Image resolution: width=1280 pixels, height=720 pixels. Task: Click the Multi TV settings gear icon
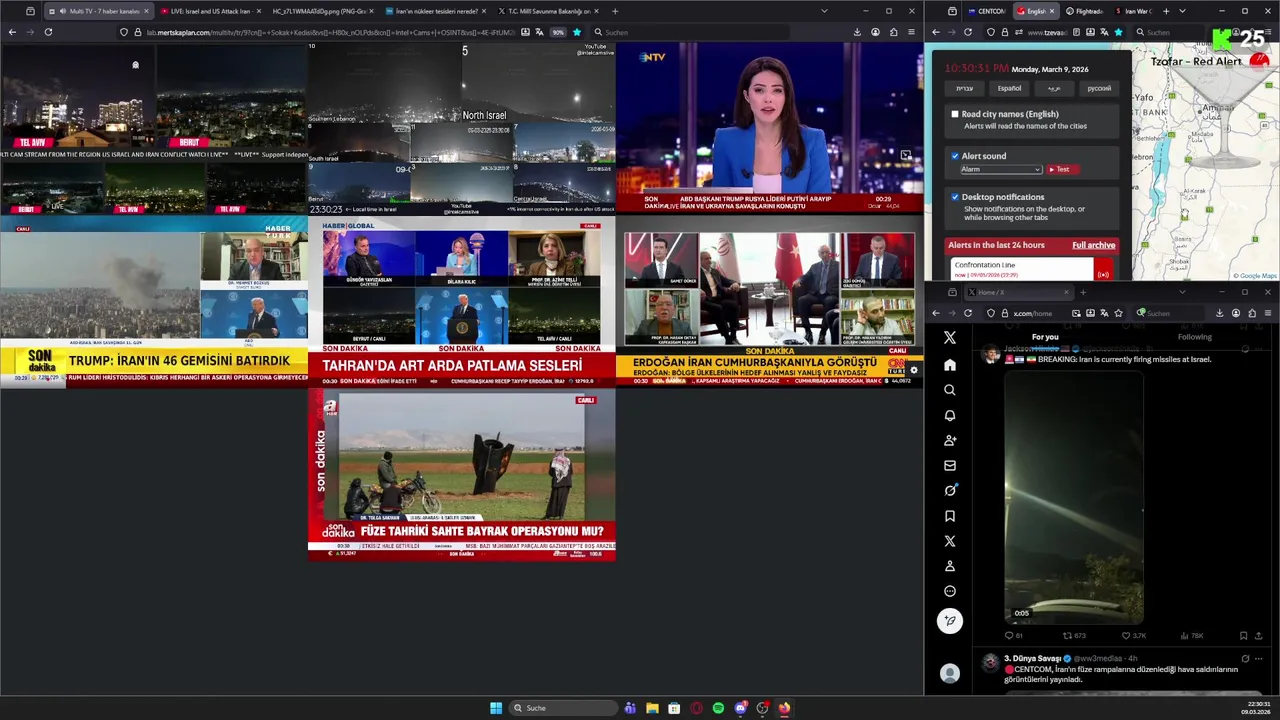913,370
